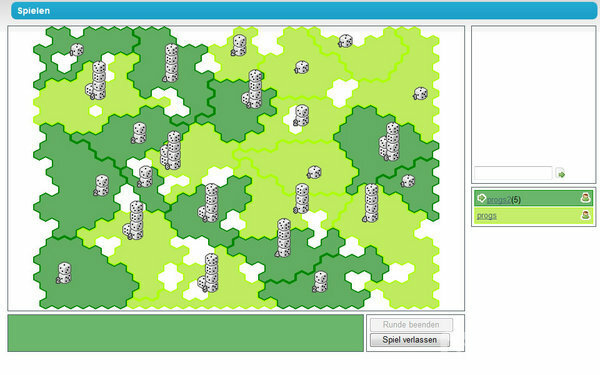Click the avatar icon in progs2 row
This screenshot has height=375, width=600.
[x=585, y=198]
